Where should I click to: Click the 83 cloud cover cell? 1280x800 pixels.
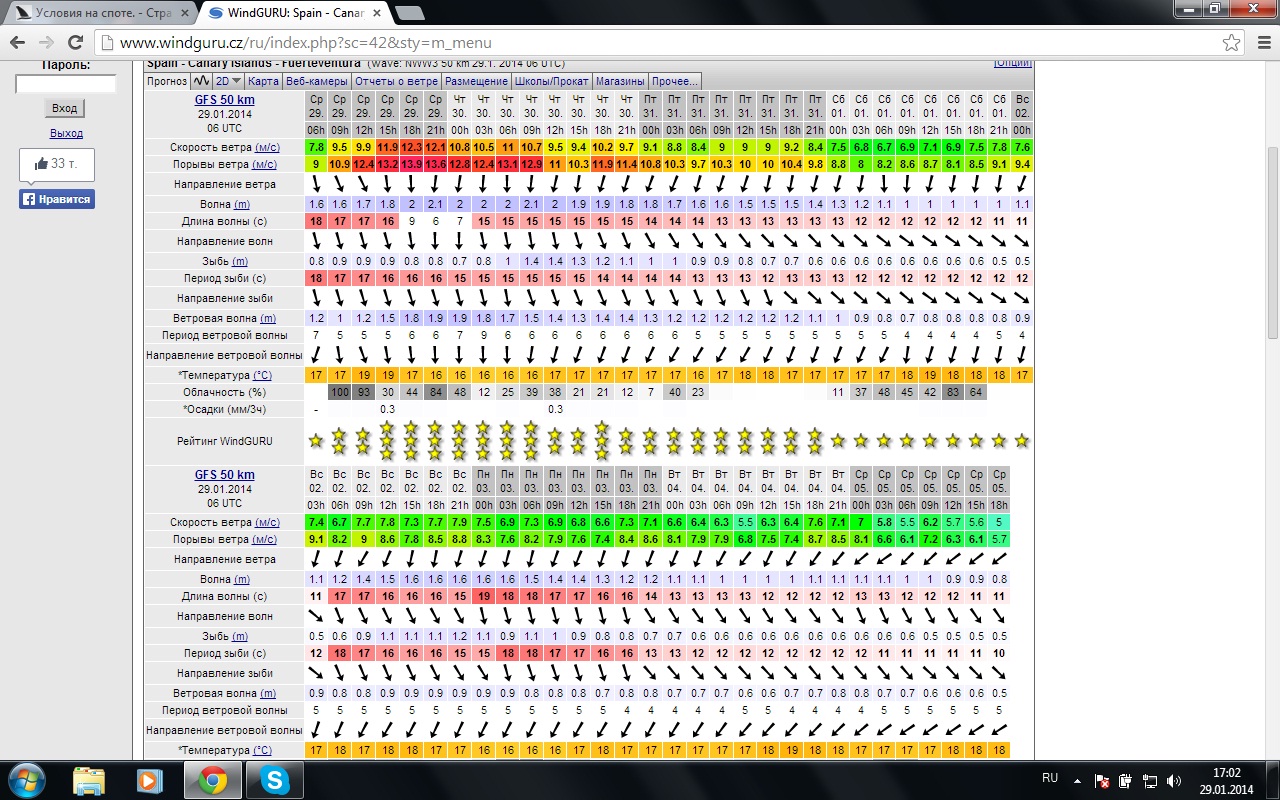[x=953, y=392]
